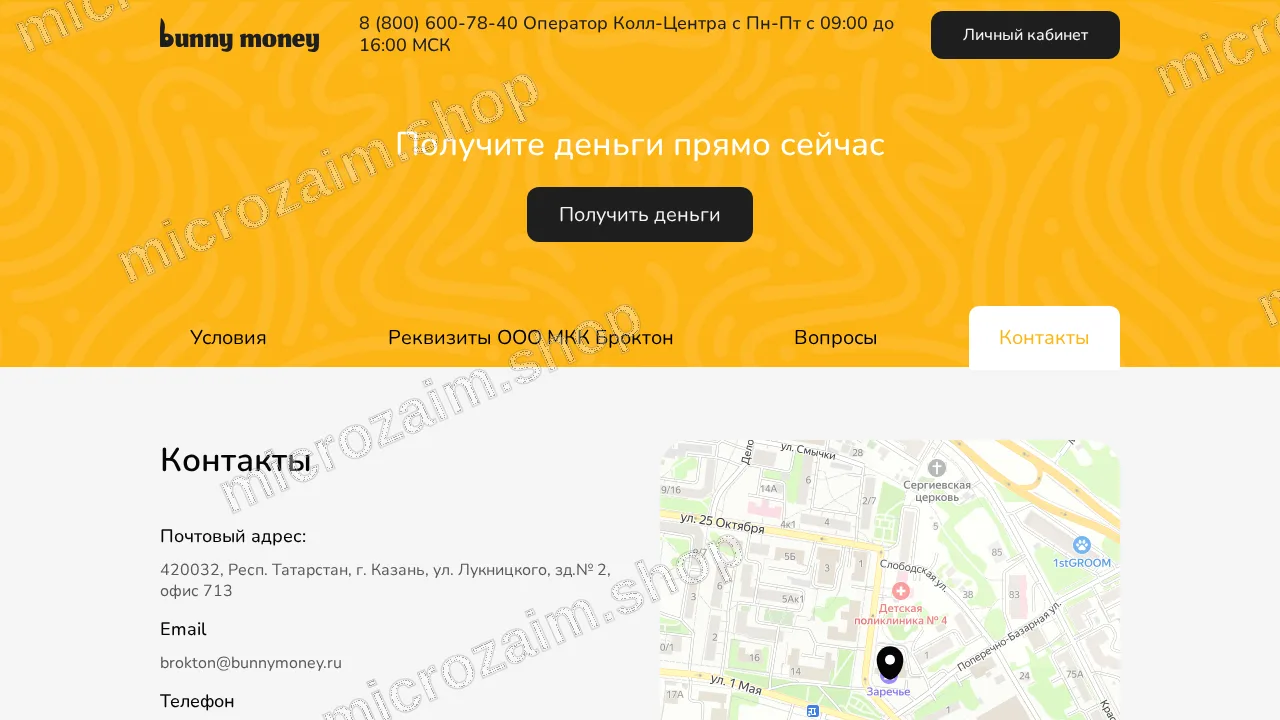Viewport: 1280px width, 720px height.
Task: Click the Получить деньги button
Action: coord(640,214)
